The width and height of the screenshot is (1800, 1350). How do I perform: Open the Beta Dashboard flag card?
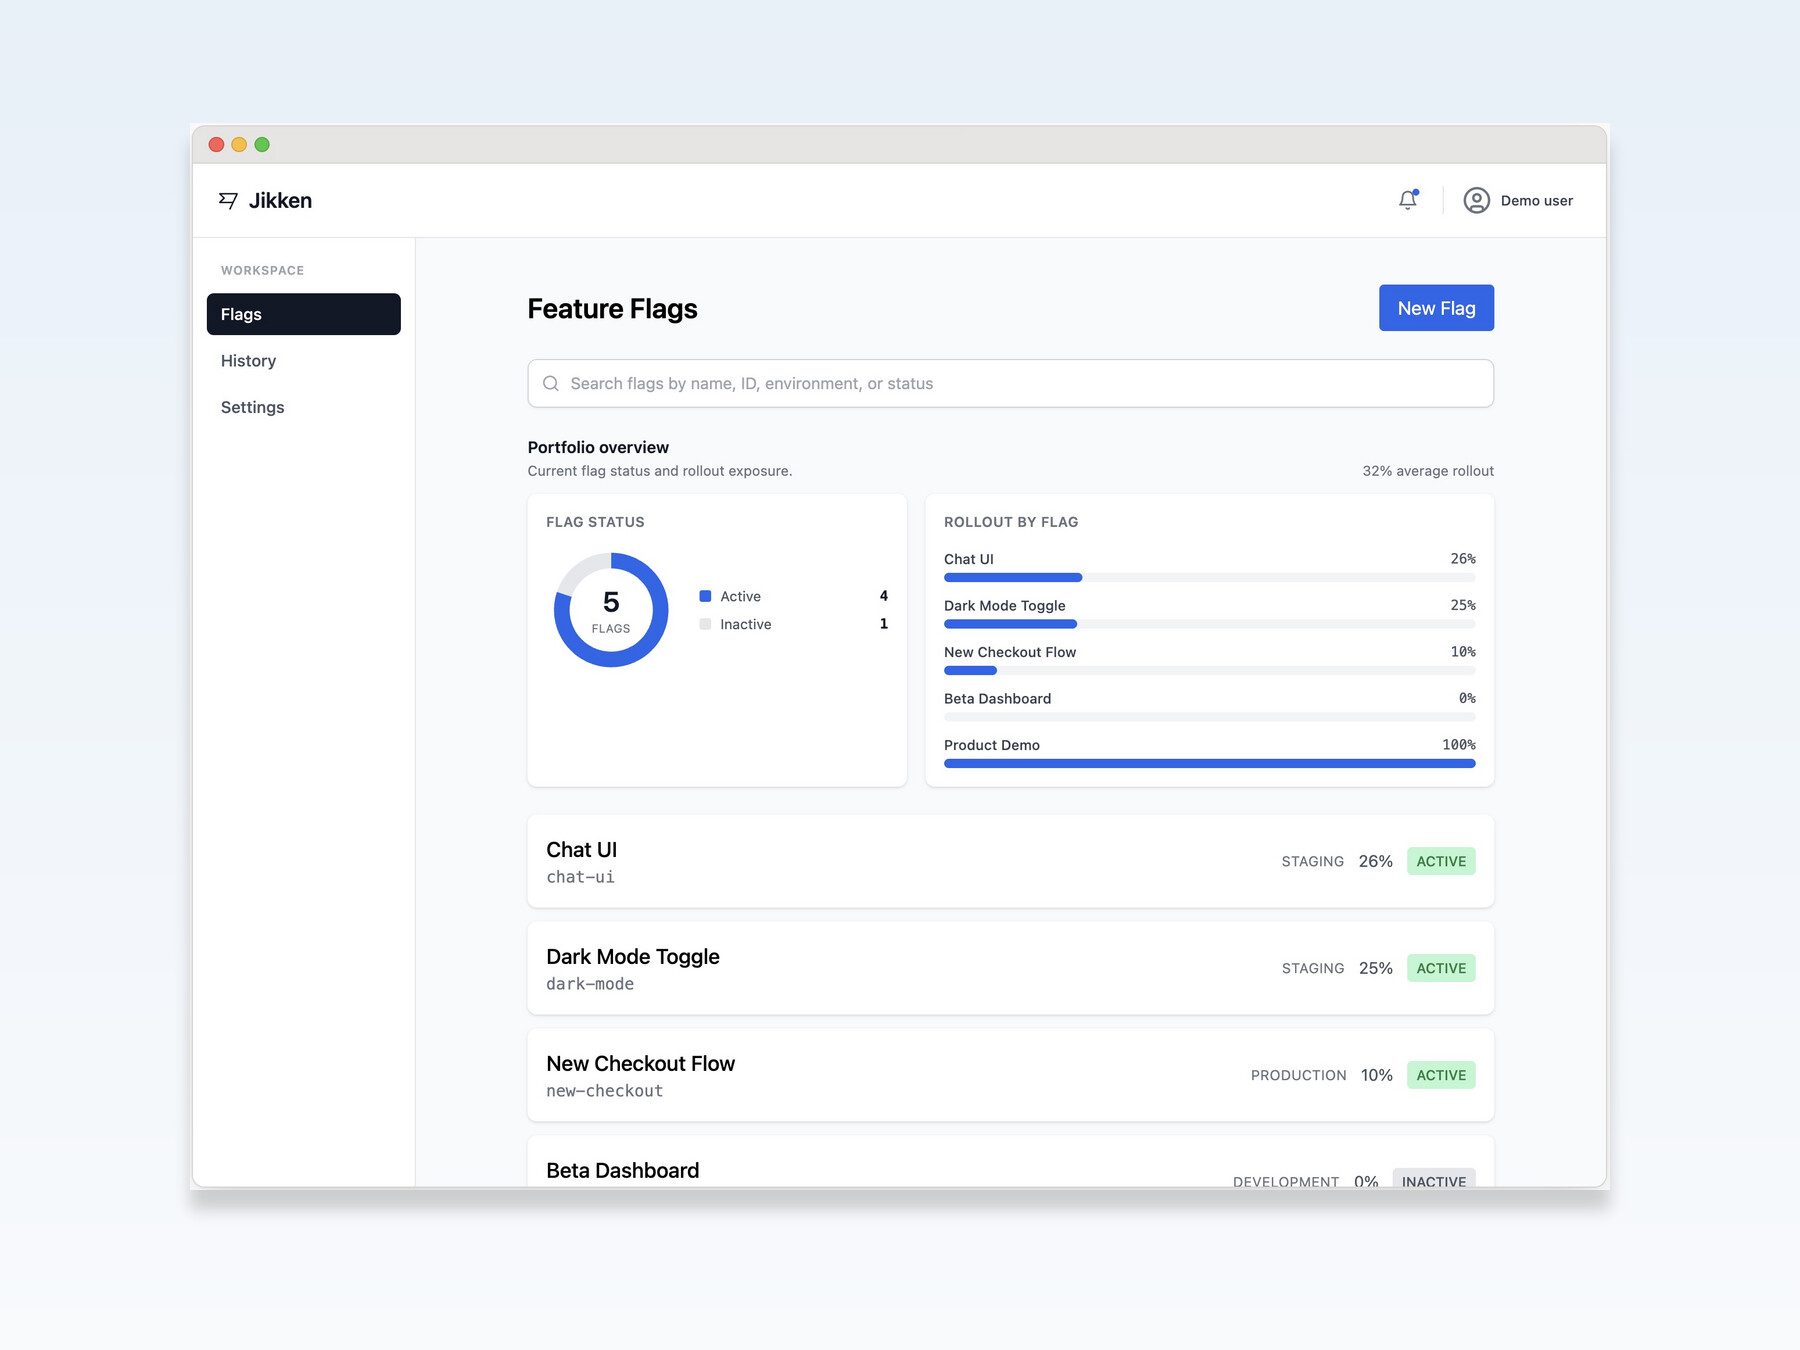[1010, 1162]
